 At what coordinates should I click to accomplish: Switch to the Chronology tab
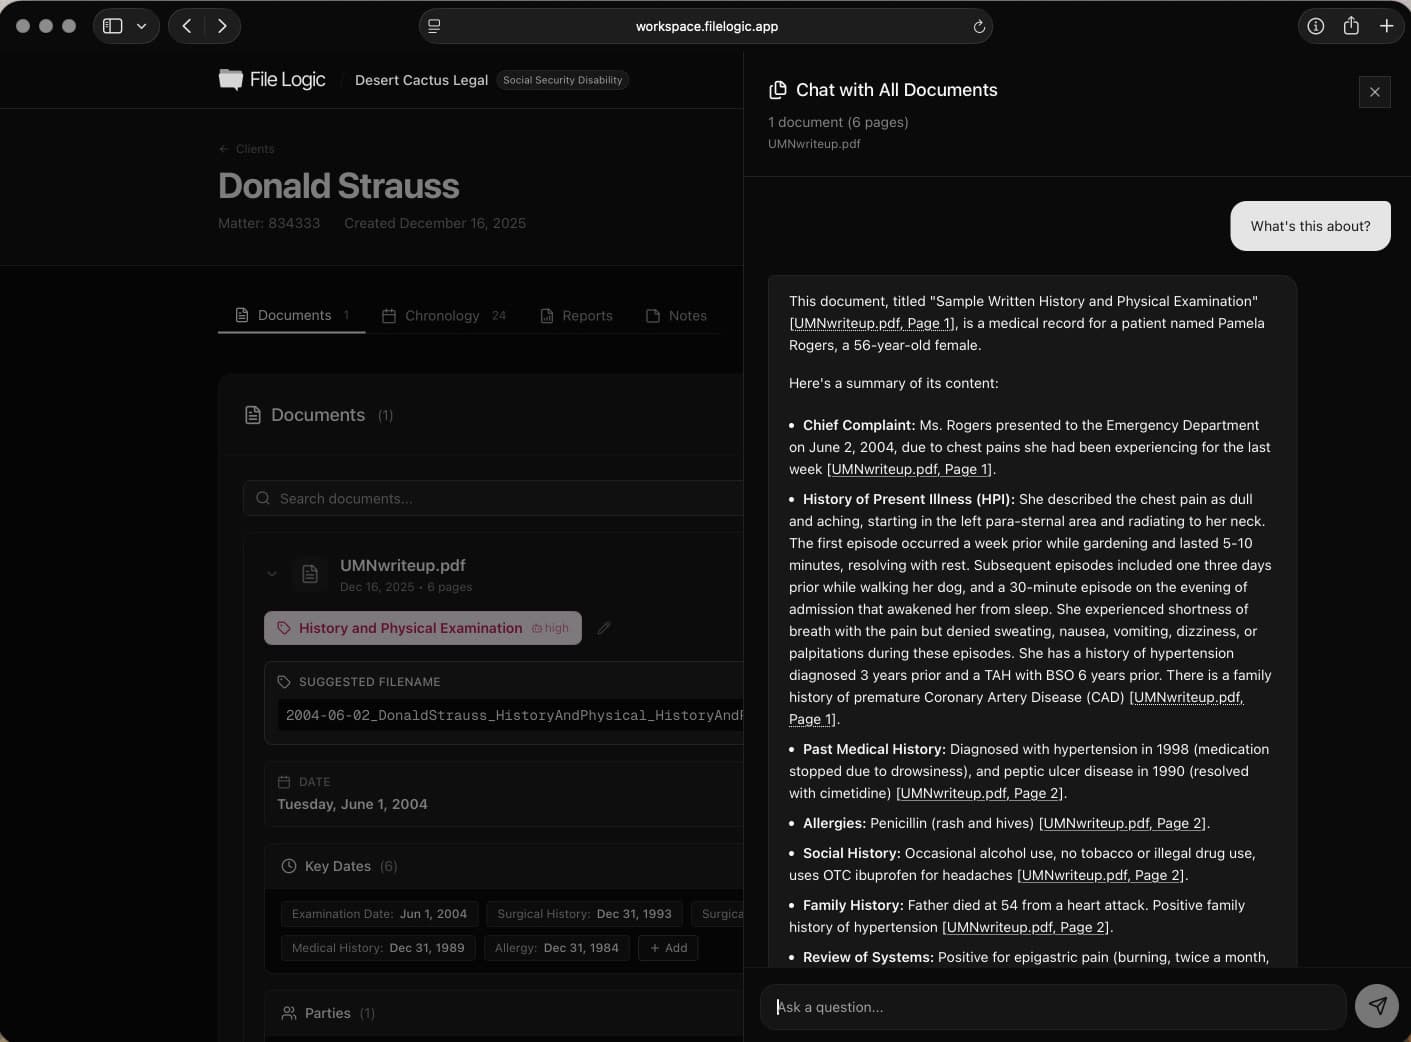(444, 315)
